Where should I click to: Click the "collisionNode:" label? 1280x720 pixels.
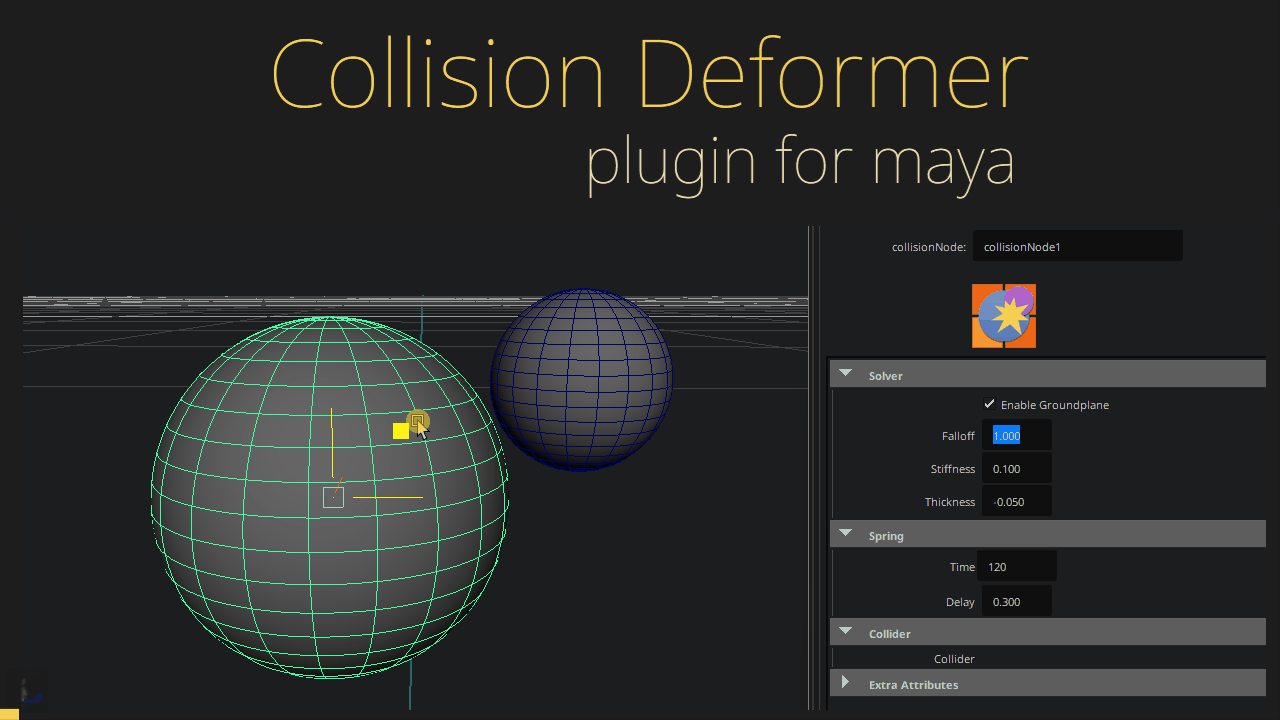click(929, 247)
